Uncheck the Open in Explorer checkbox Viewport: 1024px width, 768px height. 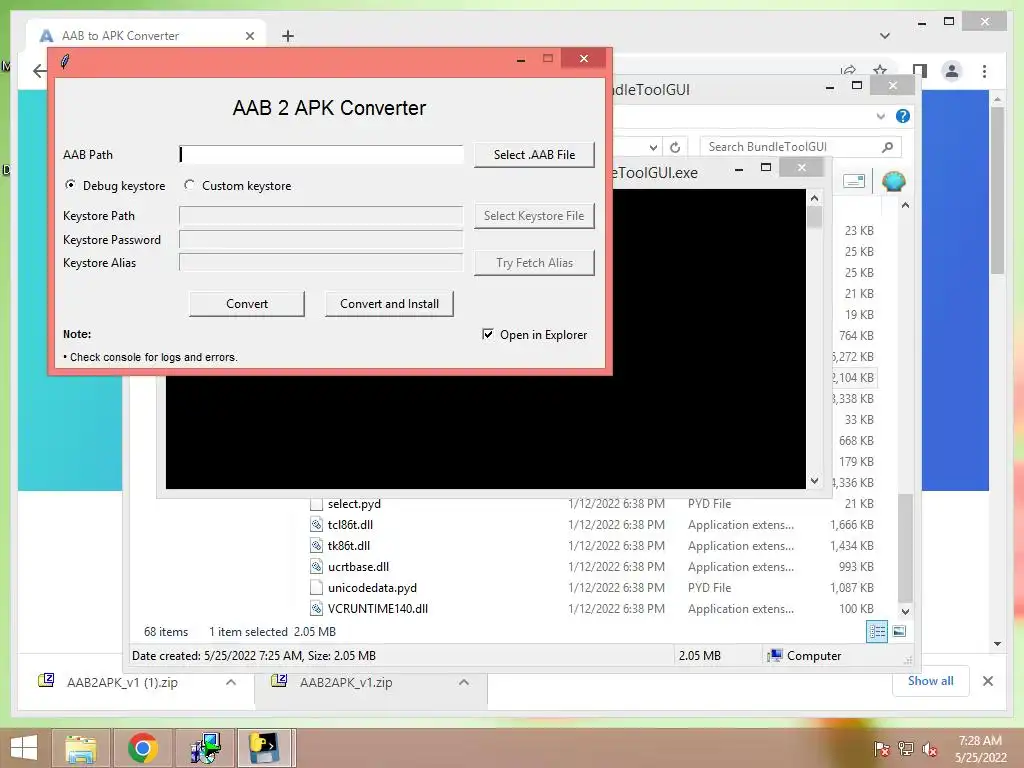[487, 334]
